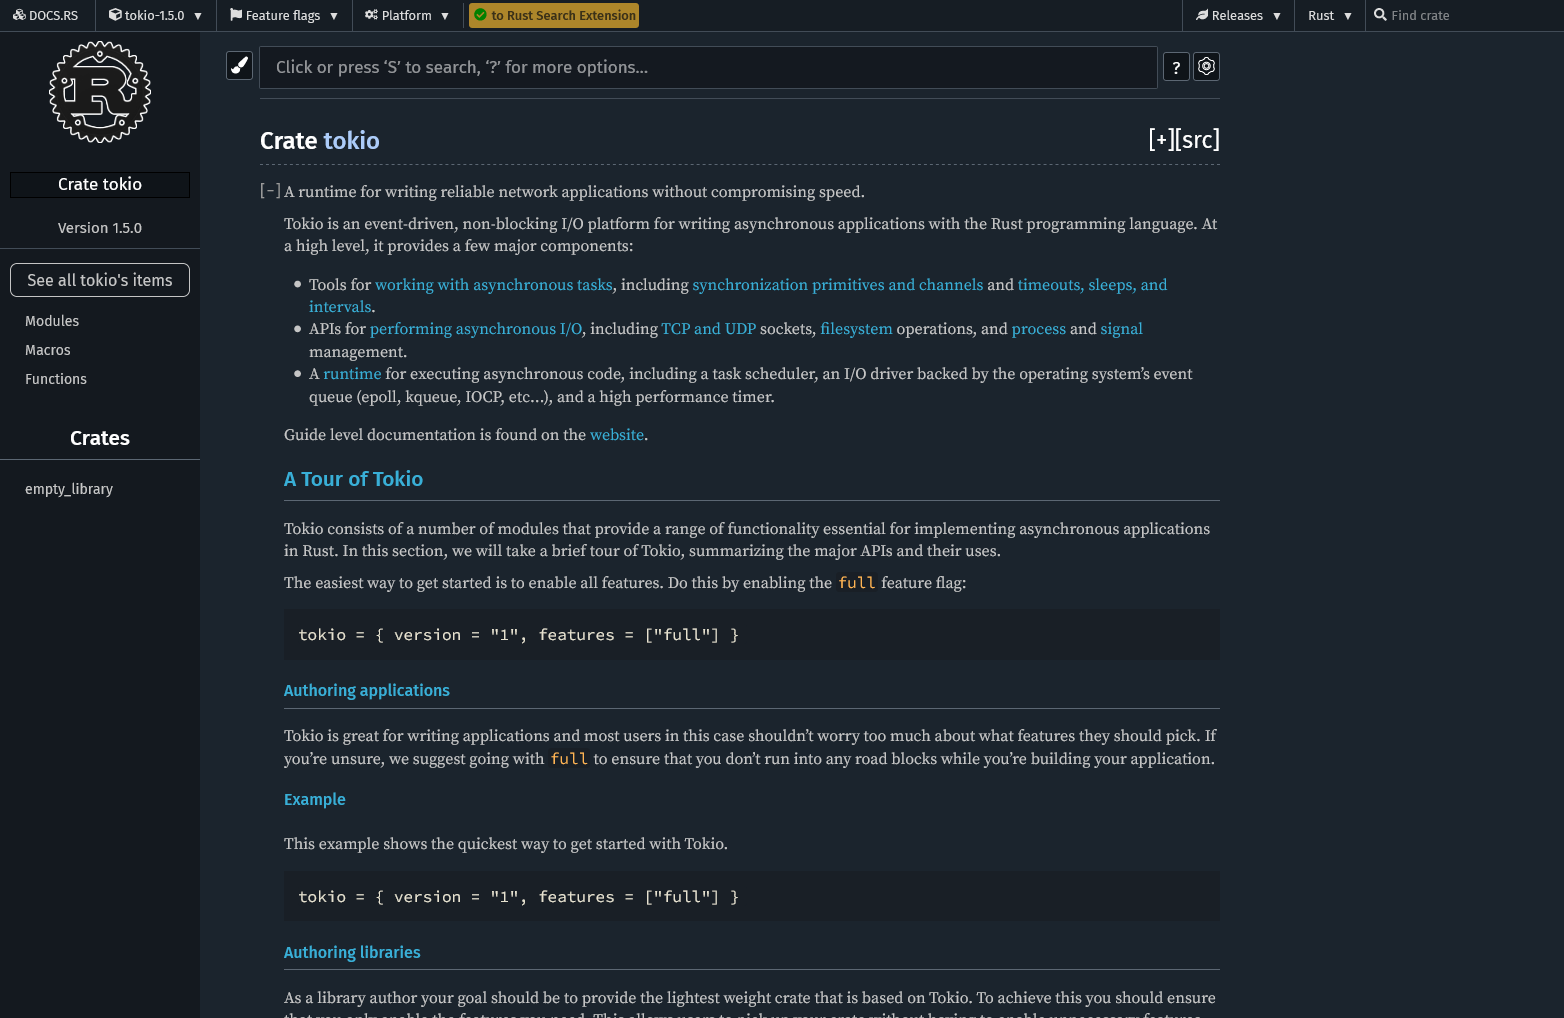1564x1018 pixels.
Task: Click the help question mark button
Action: [1176, 67]
